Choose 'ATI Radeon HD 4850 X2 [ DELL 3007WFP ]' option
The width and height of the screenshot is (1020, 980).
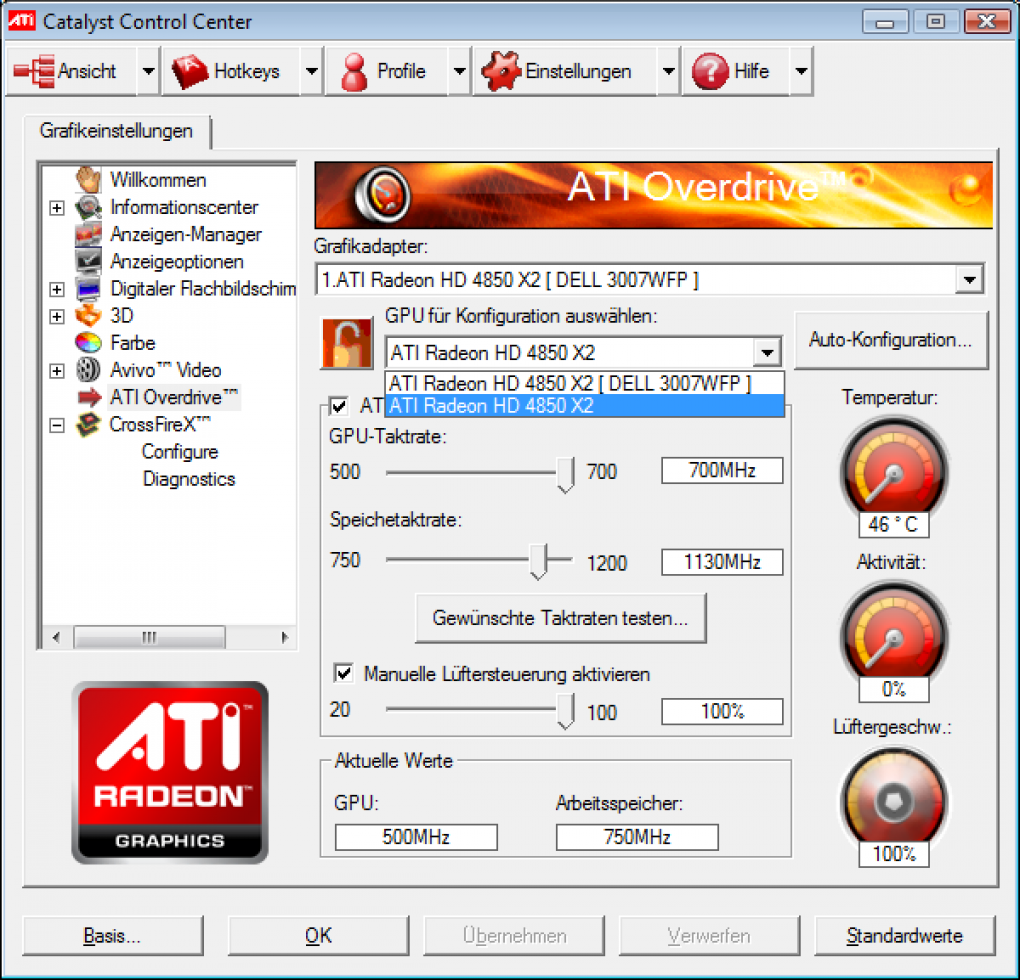tap(585, 384)
